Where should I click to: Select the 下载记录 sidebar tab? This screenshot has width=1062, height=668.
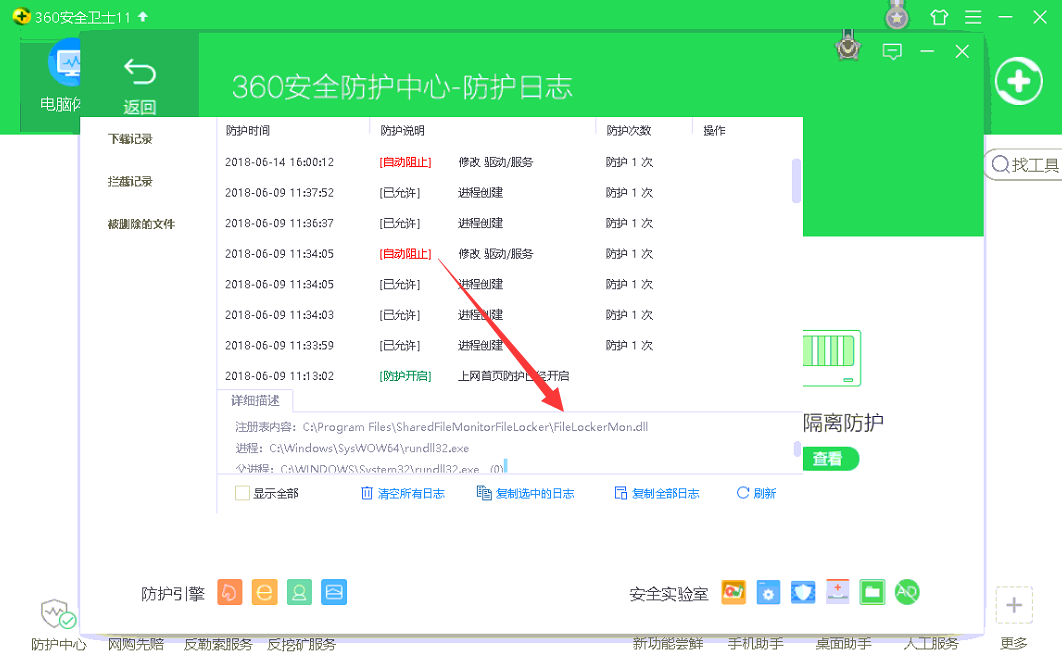tap(130, 139)
